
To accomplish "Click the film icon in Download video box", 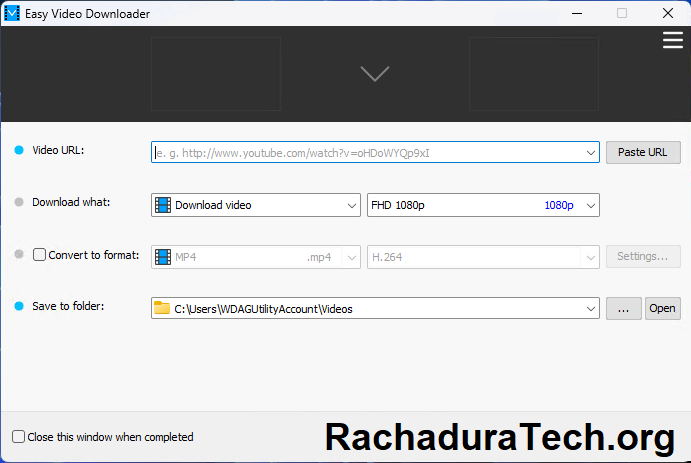I will tap(163, 205).
